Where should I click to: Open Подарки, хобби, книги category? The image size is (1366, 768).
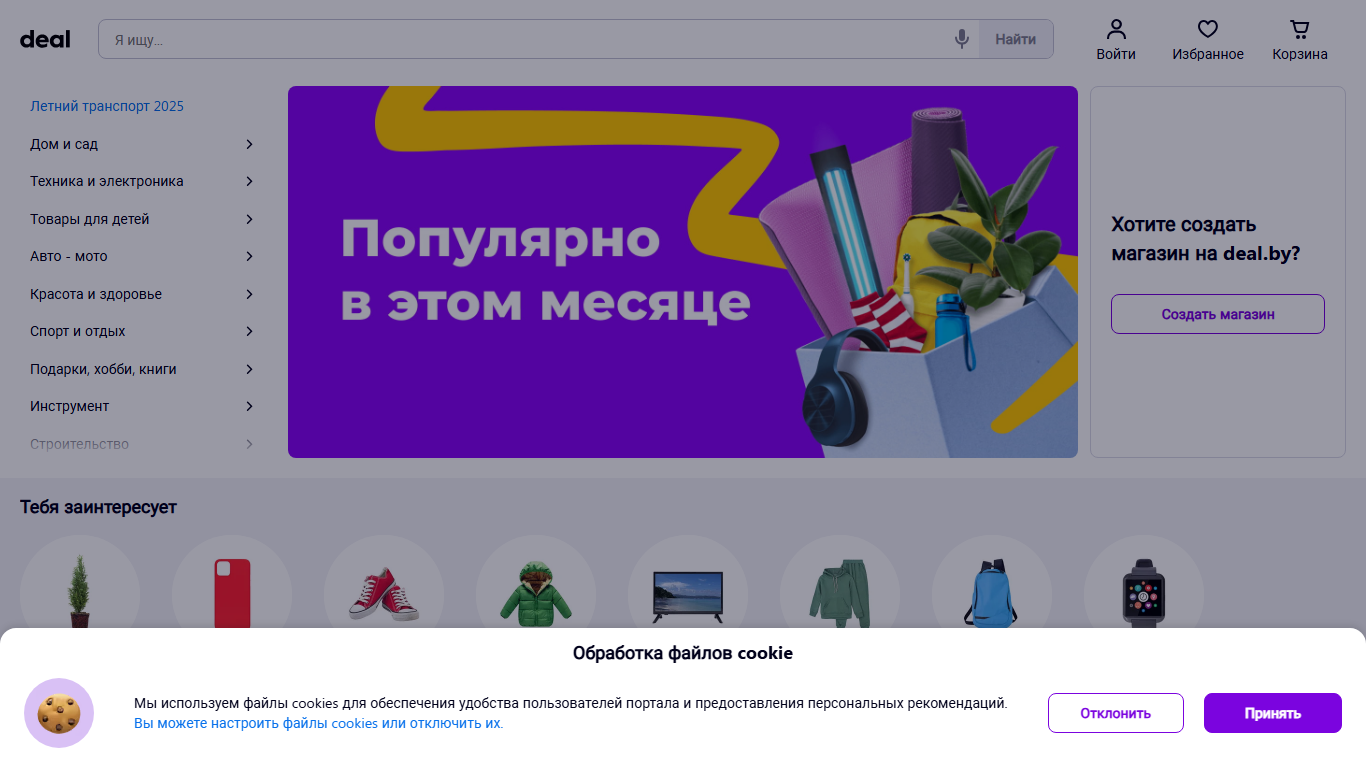pos(103,369)
